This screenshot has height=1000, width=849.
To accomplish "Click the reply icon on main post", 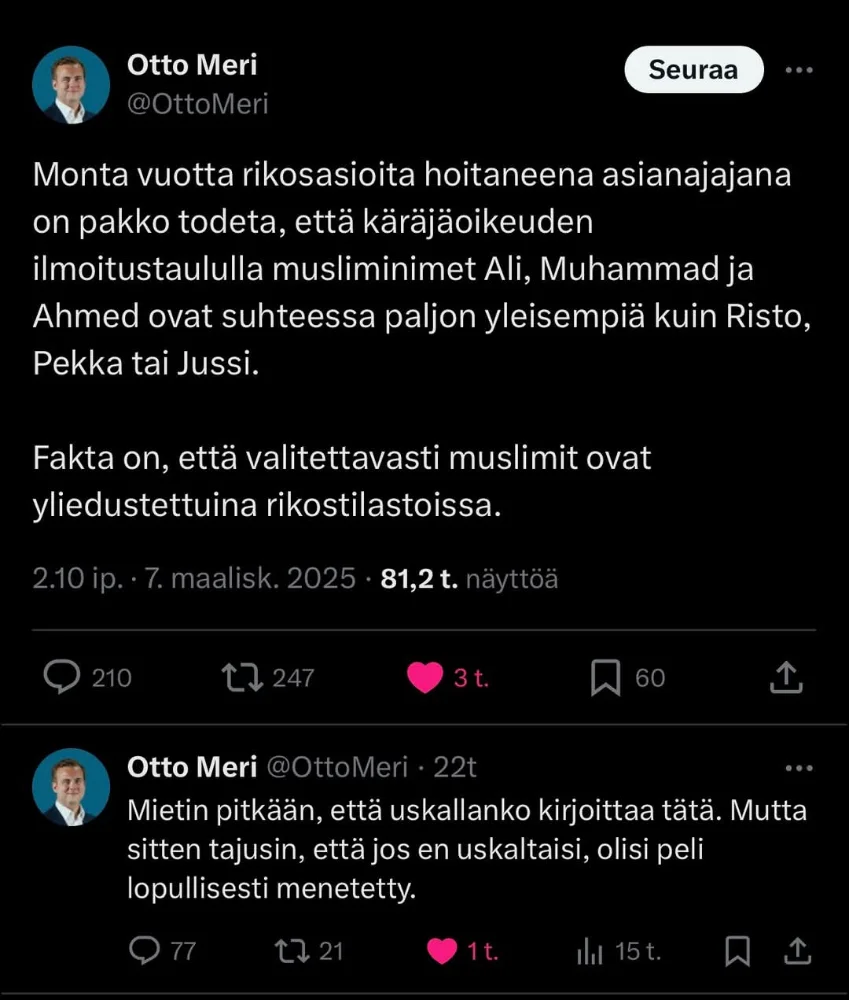I will click(62, 678).
